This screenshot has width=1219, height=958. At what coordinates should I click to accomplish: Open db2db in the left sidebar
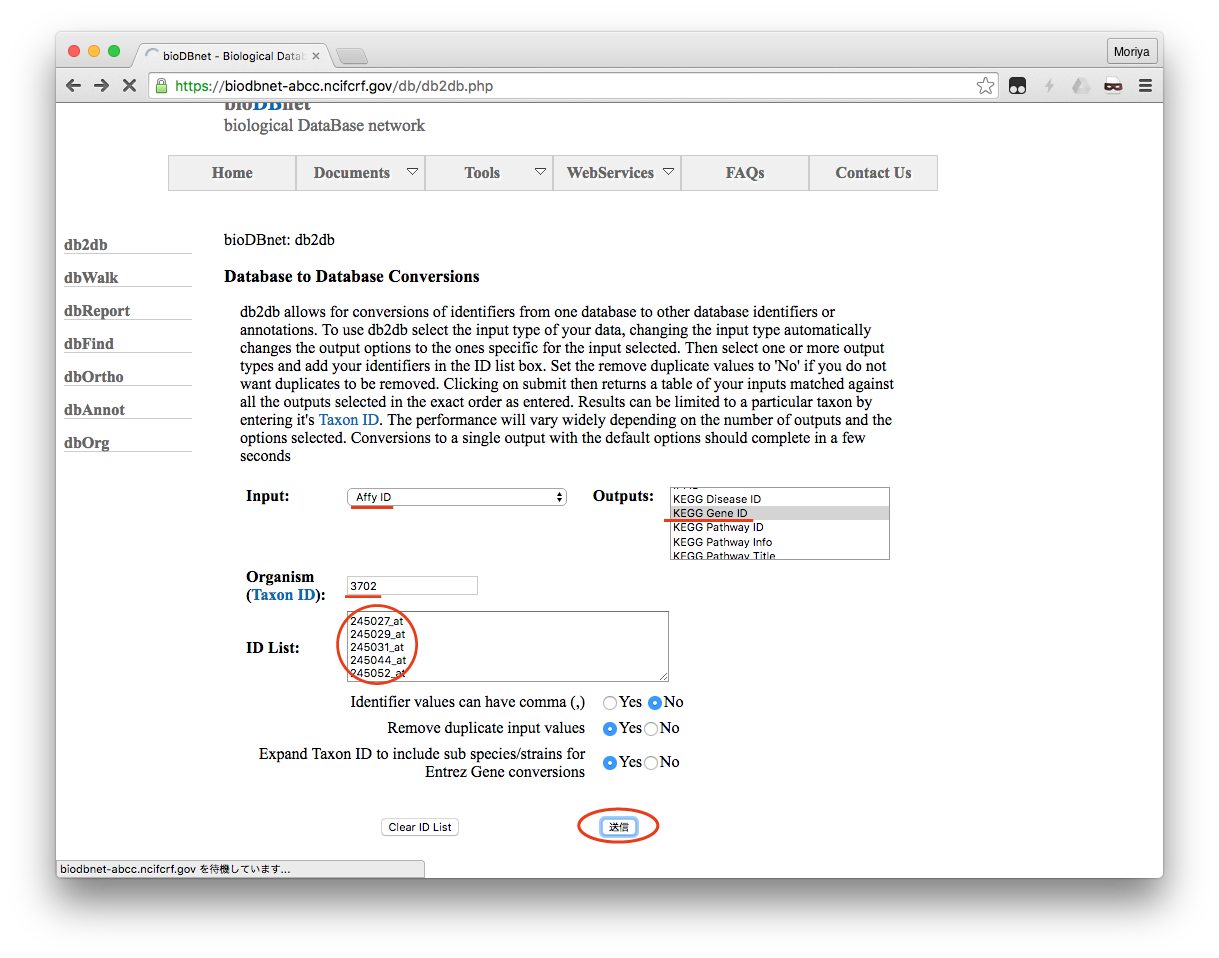pyautogui.click(x=86, y=245)
